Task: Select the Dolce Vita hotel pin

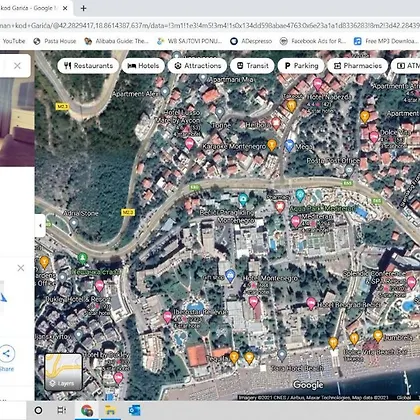Action: pos(374,137)
